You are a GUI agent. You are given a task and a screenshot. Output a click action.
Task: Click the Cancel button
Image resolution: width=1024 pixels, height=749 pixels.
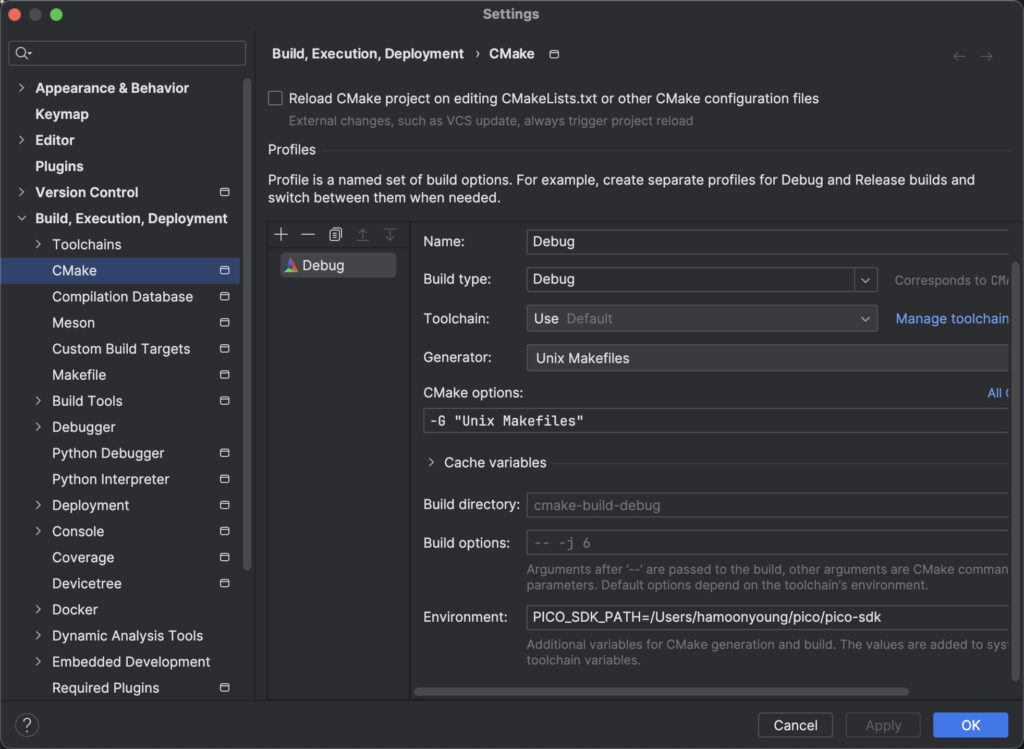(x=795, y=725)
